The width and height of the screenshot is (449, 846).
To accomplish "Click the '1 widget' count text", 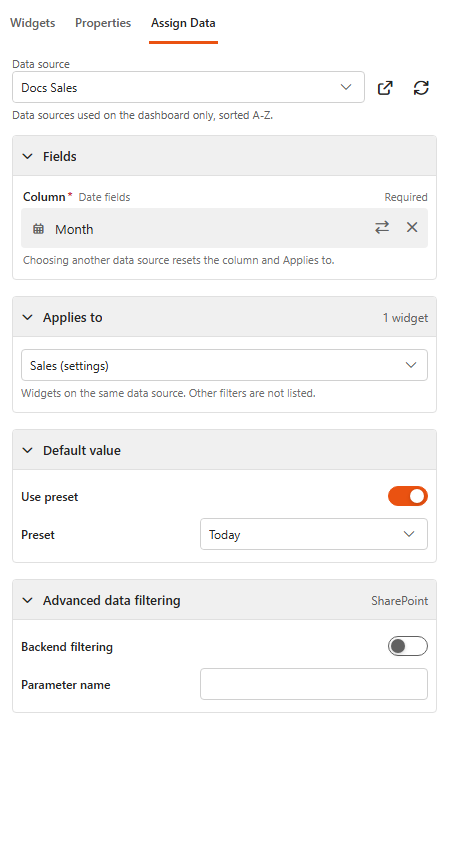I will (405, 318).
